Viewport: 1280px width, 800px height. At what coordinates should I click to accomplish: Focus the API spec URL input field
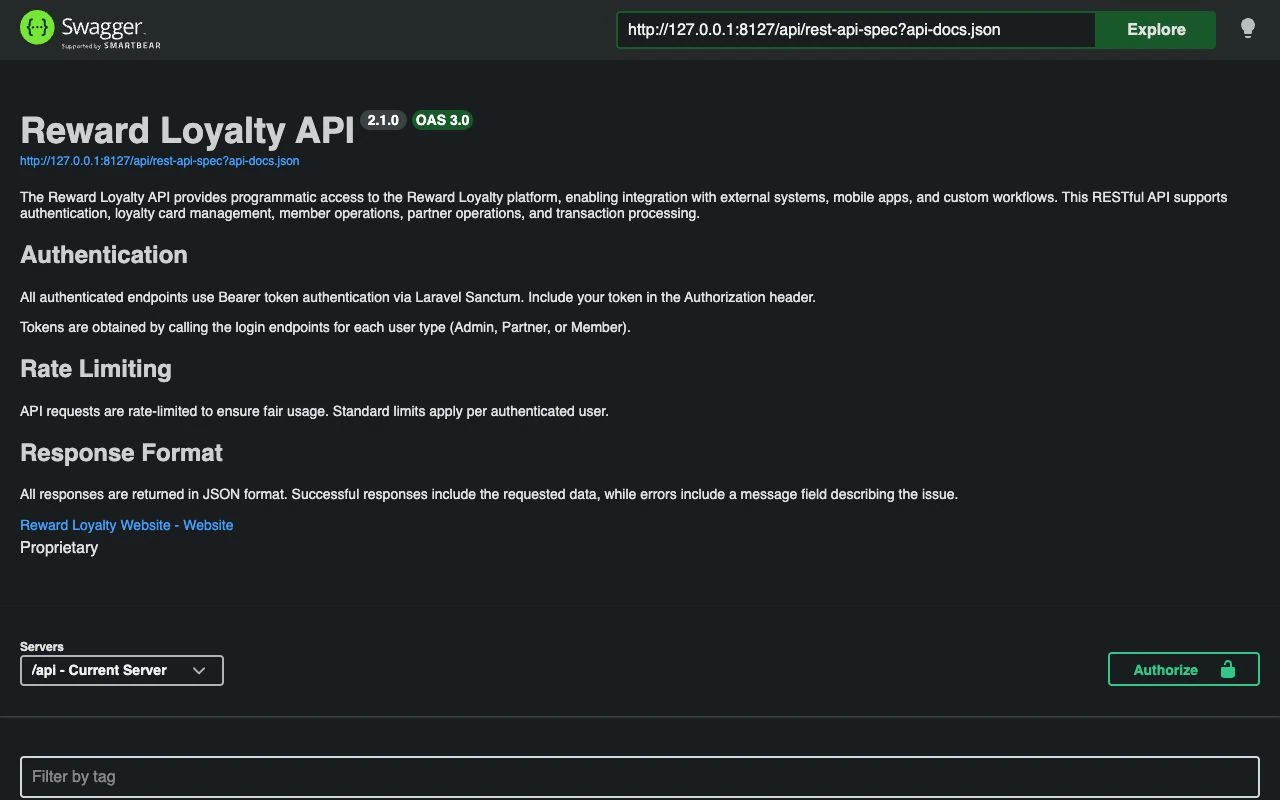[x=856, y=30]
